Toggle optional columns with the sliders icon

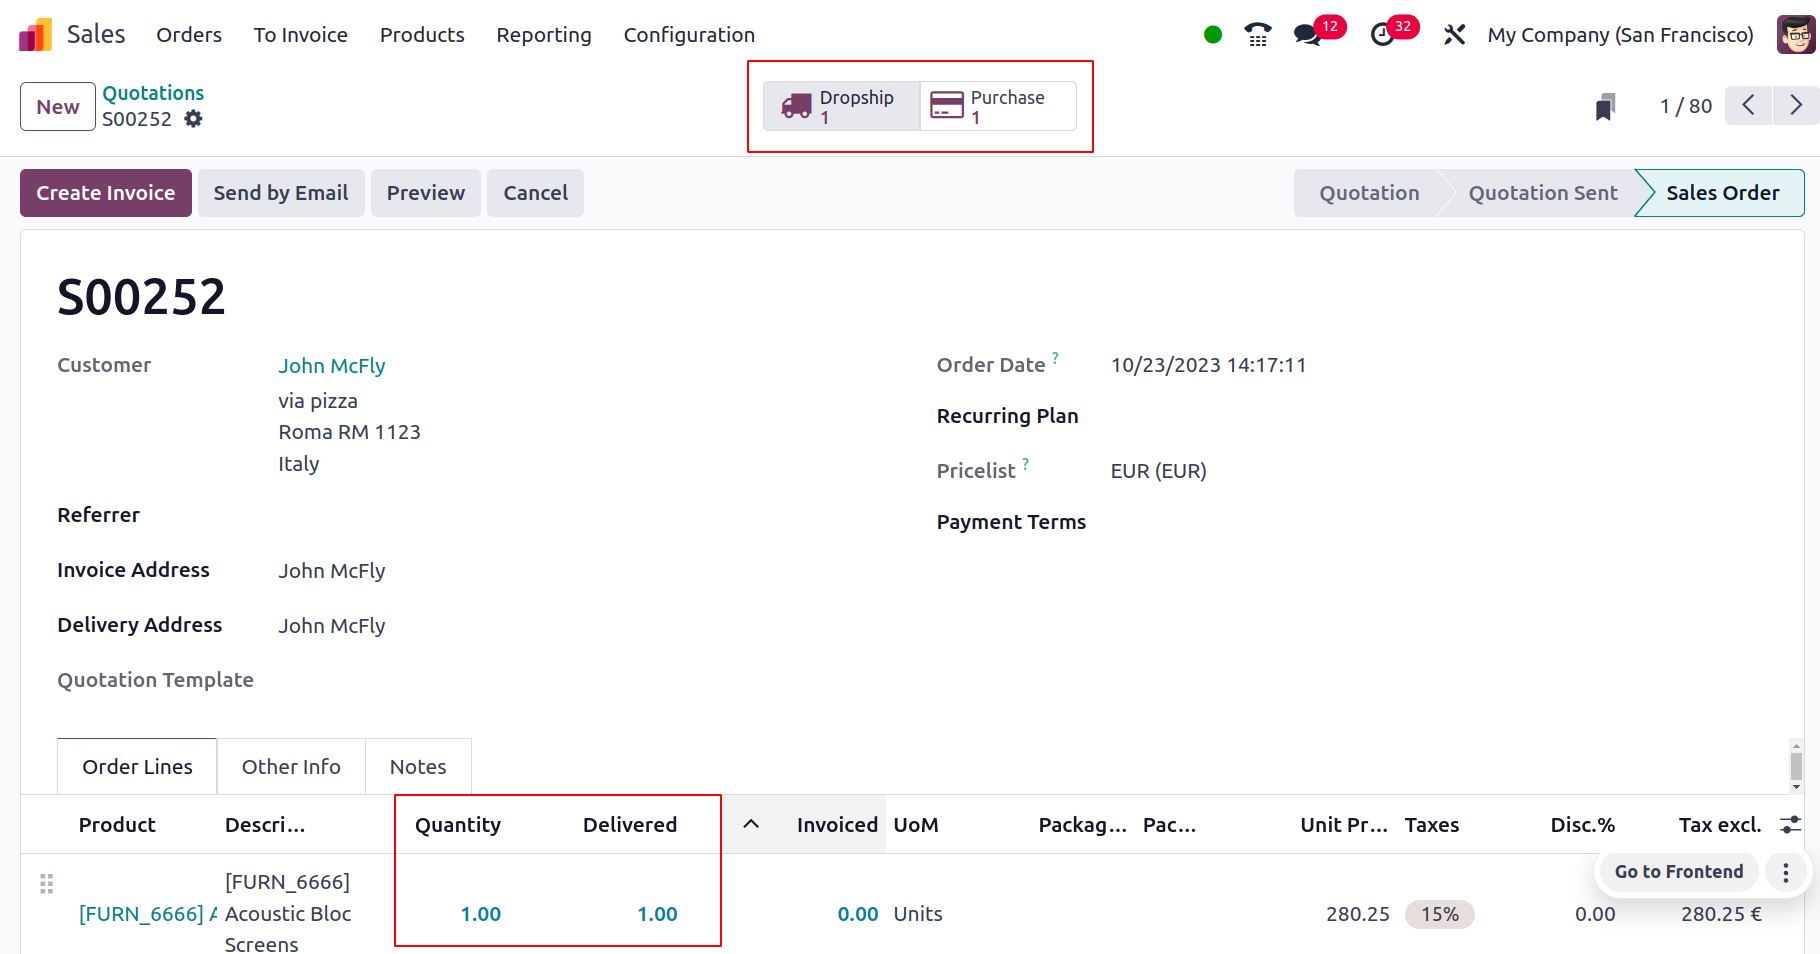[x=1789, y=825]
